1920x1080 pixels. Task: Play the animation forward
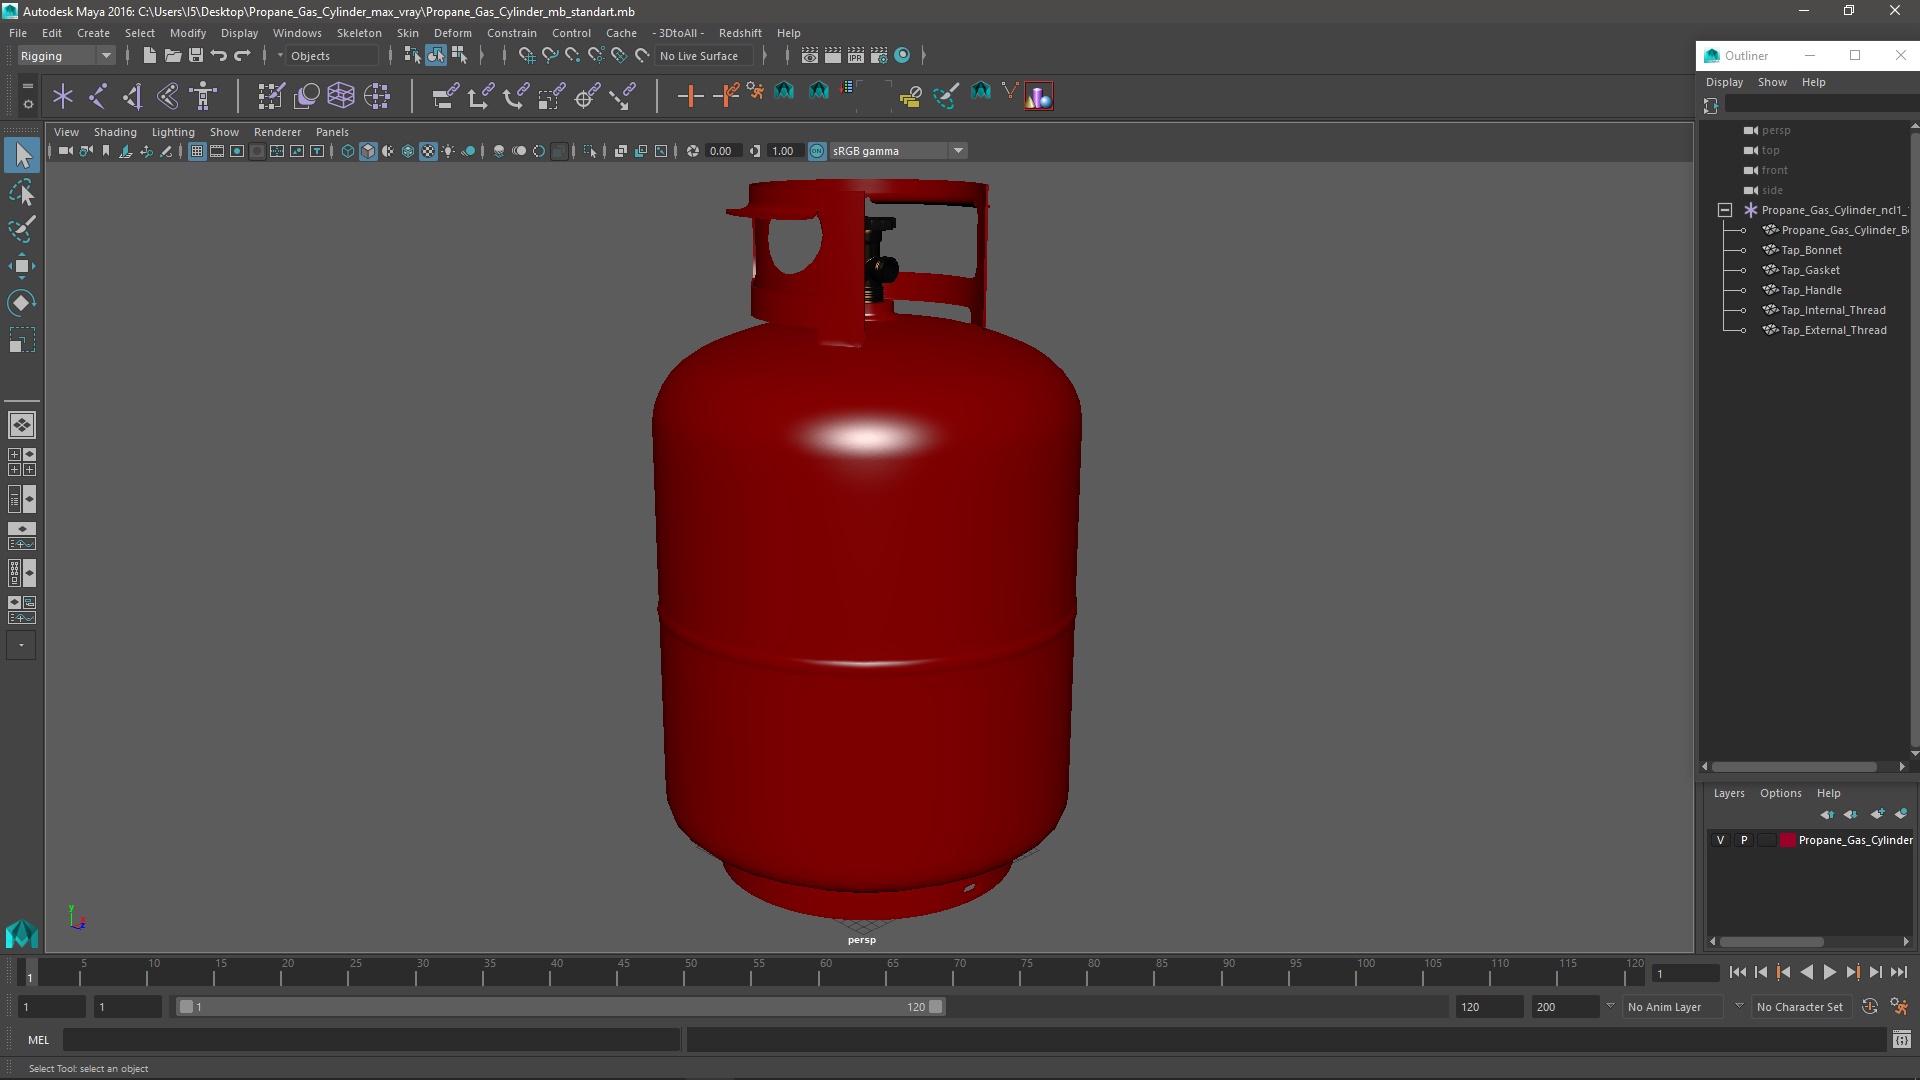coord(1829,972)
